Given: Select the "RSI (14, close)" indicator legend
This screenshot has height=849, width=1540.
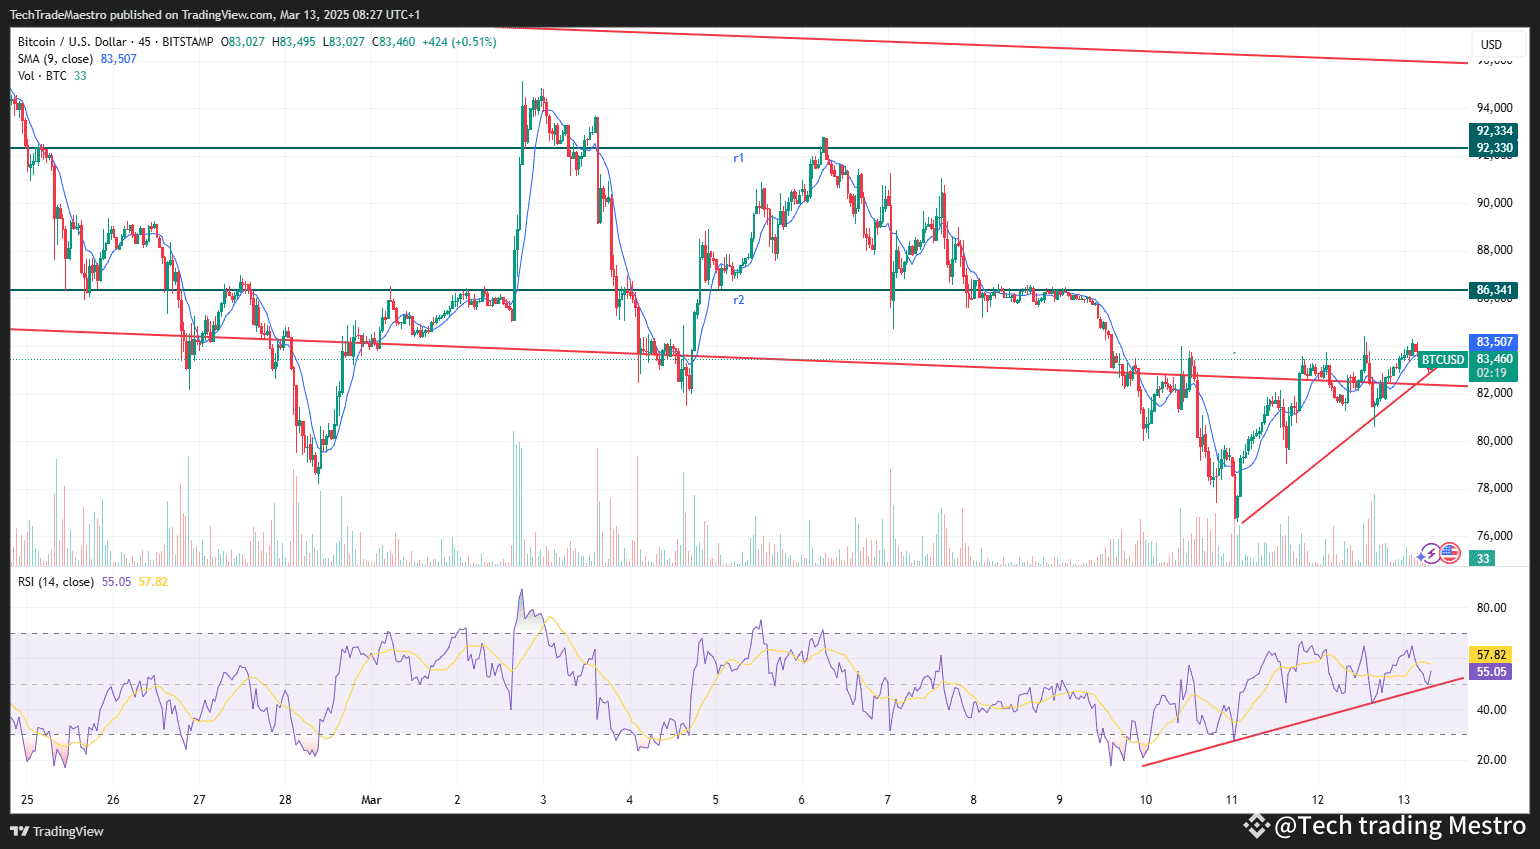Looking at the screenshot, I should coord(56,582).
